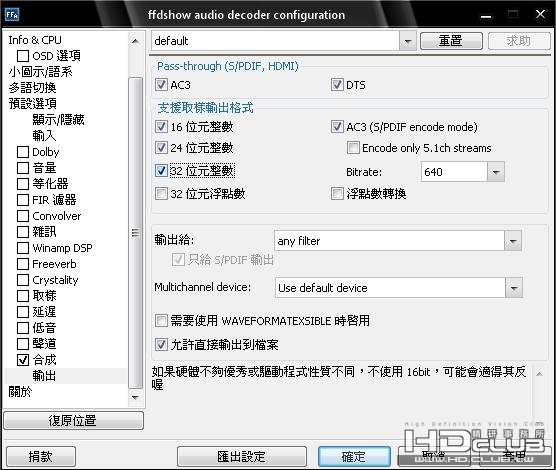556x470 pixels.
Task: Click the tree list scroll-up arrow
Action: point(135,41)
